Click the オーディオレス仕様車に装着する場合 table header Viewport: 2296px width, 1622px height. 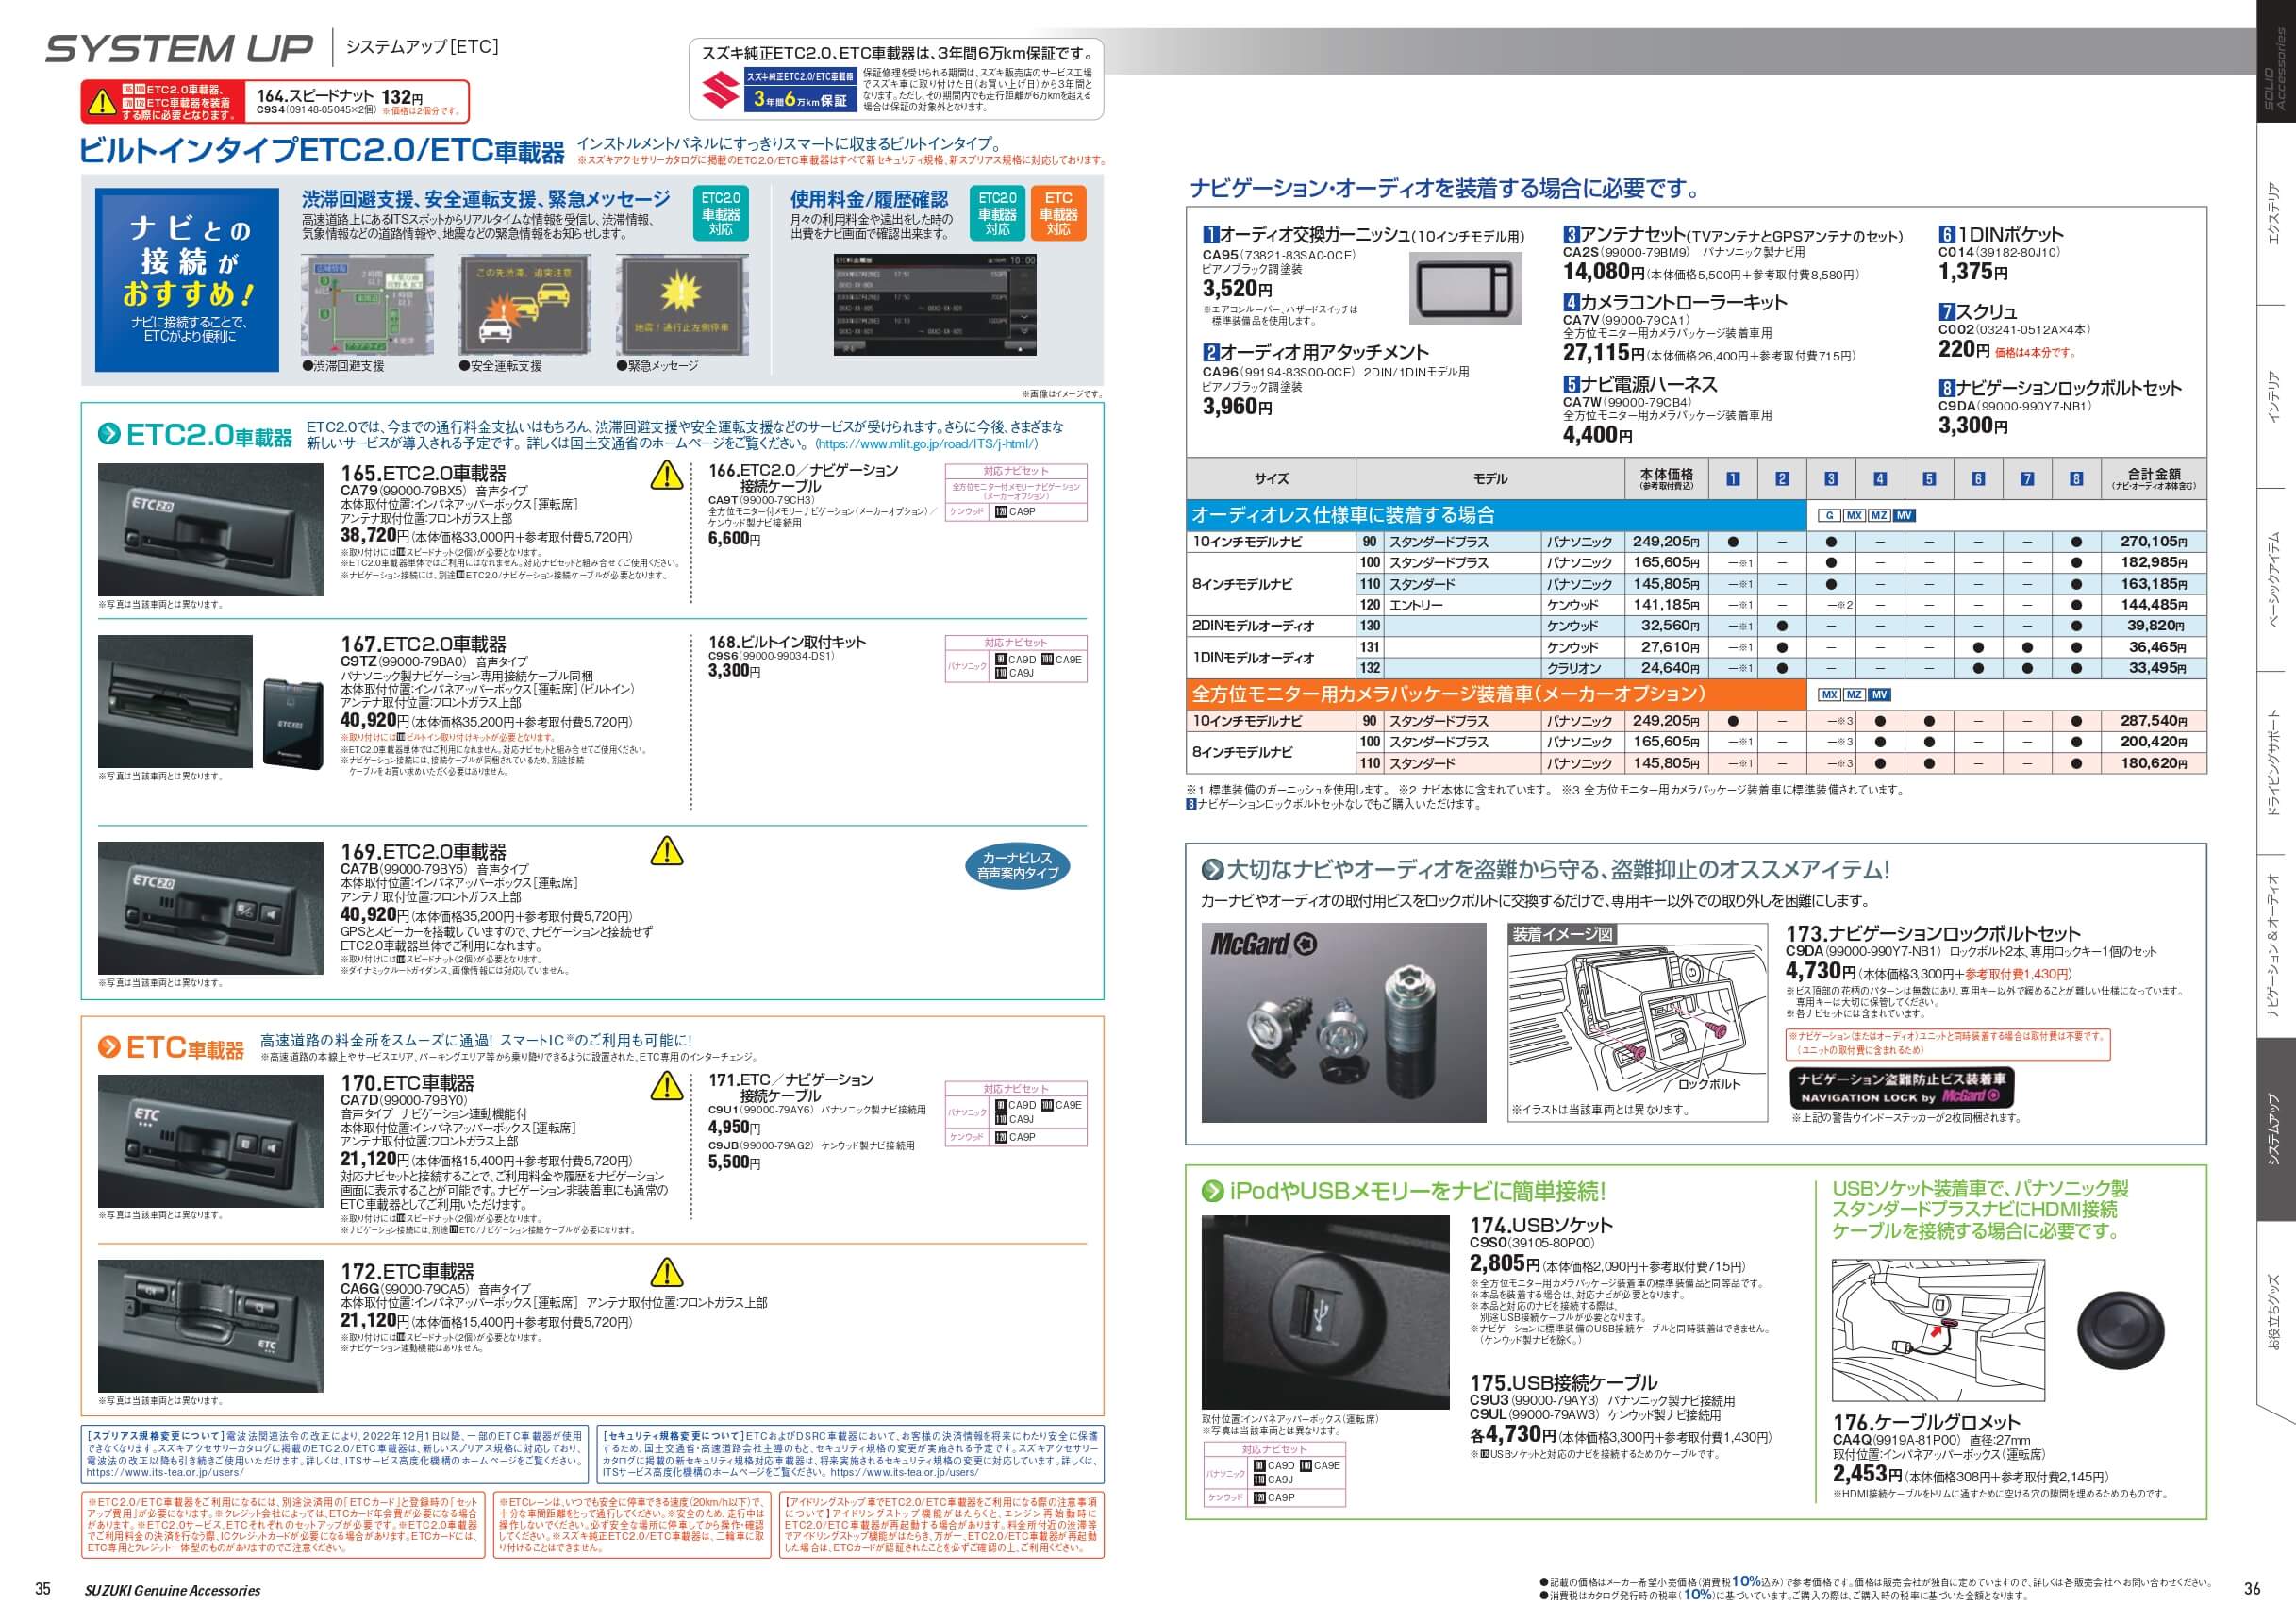pos(1496,515)
